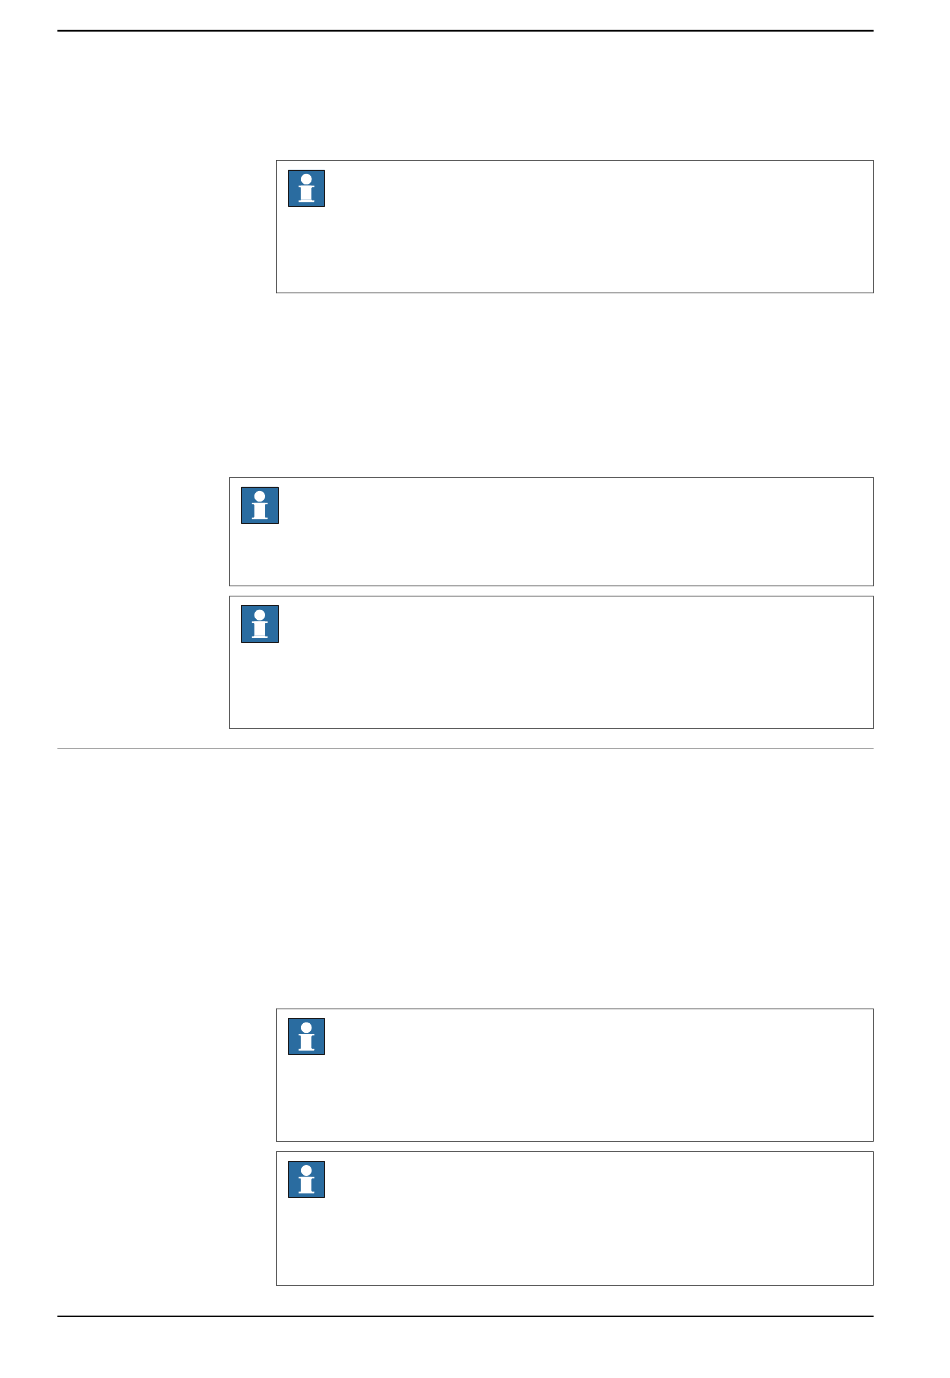
Task: Select the info icon in the fourth note box
Action: 306,1036
